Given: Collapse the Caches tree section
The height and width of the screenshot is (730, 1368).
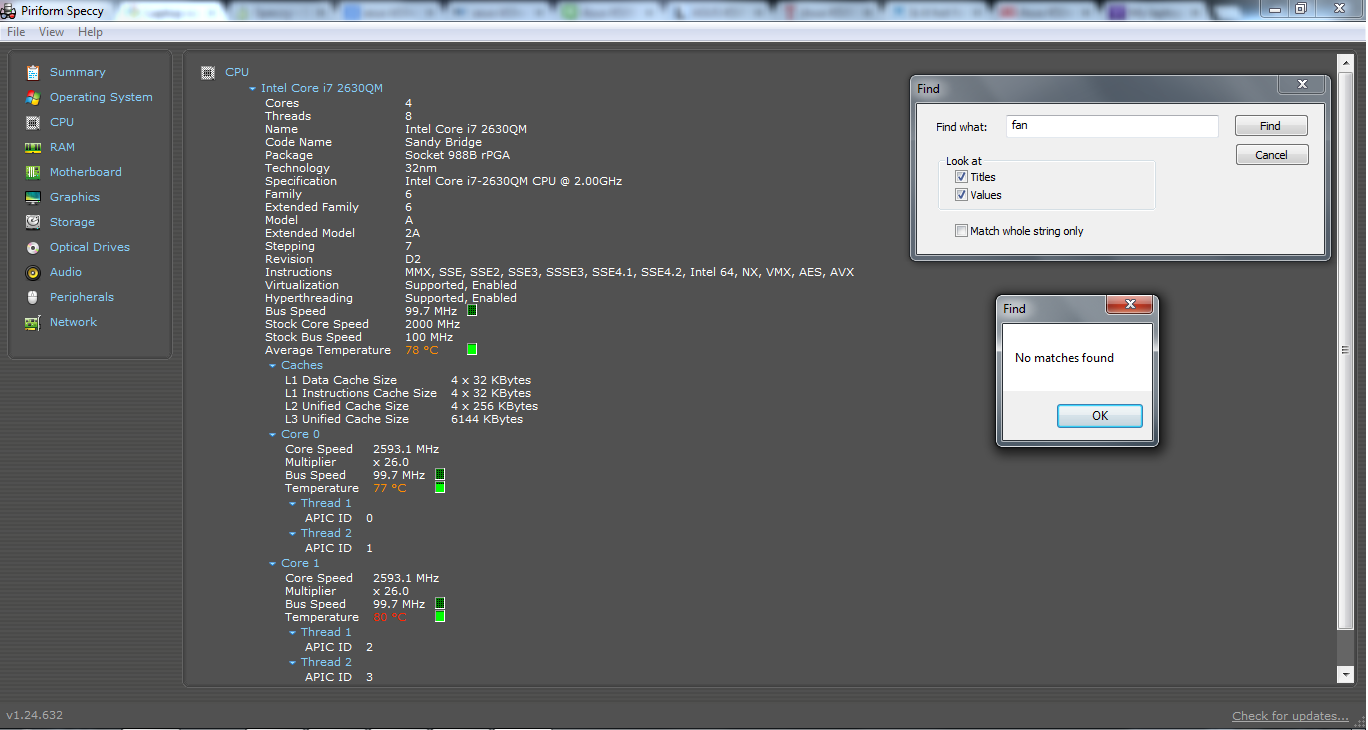Looking at the screenshot, I should point(273,366).
